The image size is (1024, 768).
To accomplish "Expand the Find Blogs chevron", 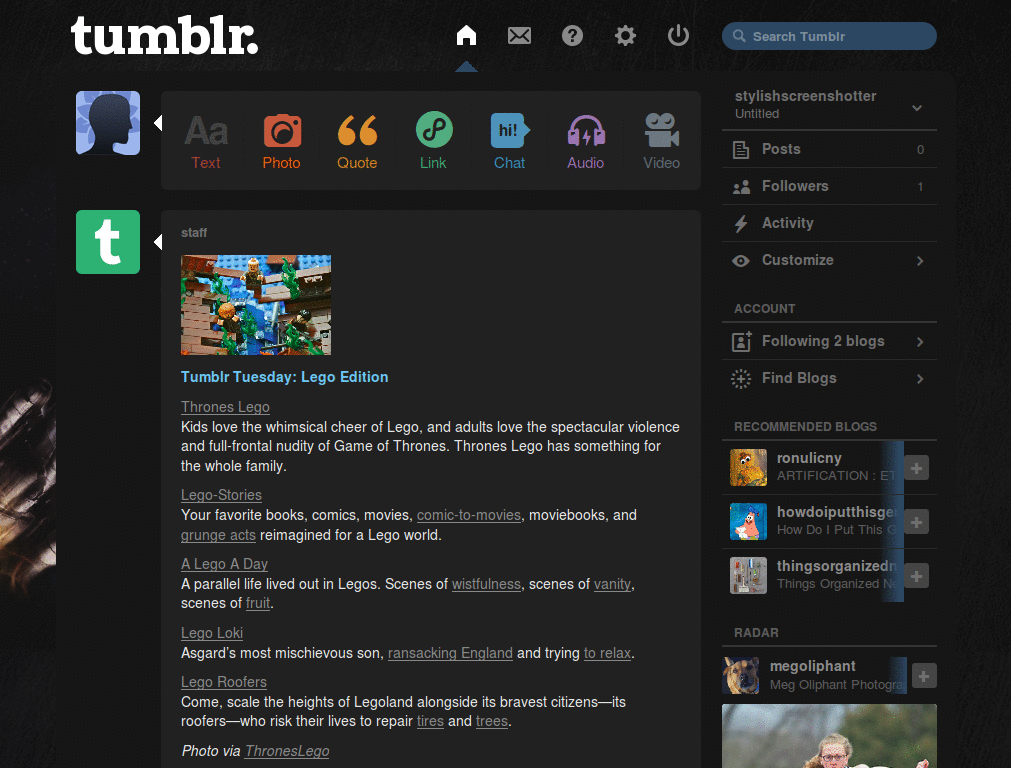I will click(x=920, y=379).
